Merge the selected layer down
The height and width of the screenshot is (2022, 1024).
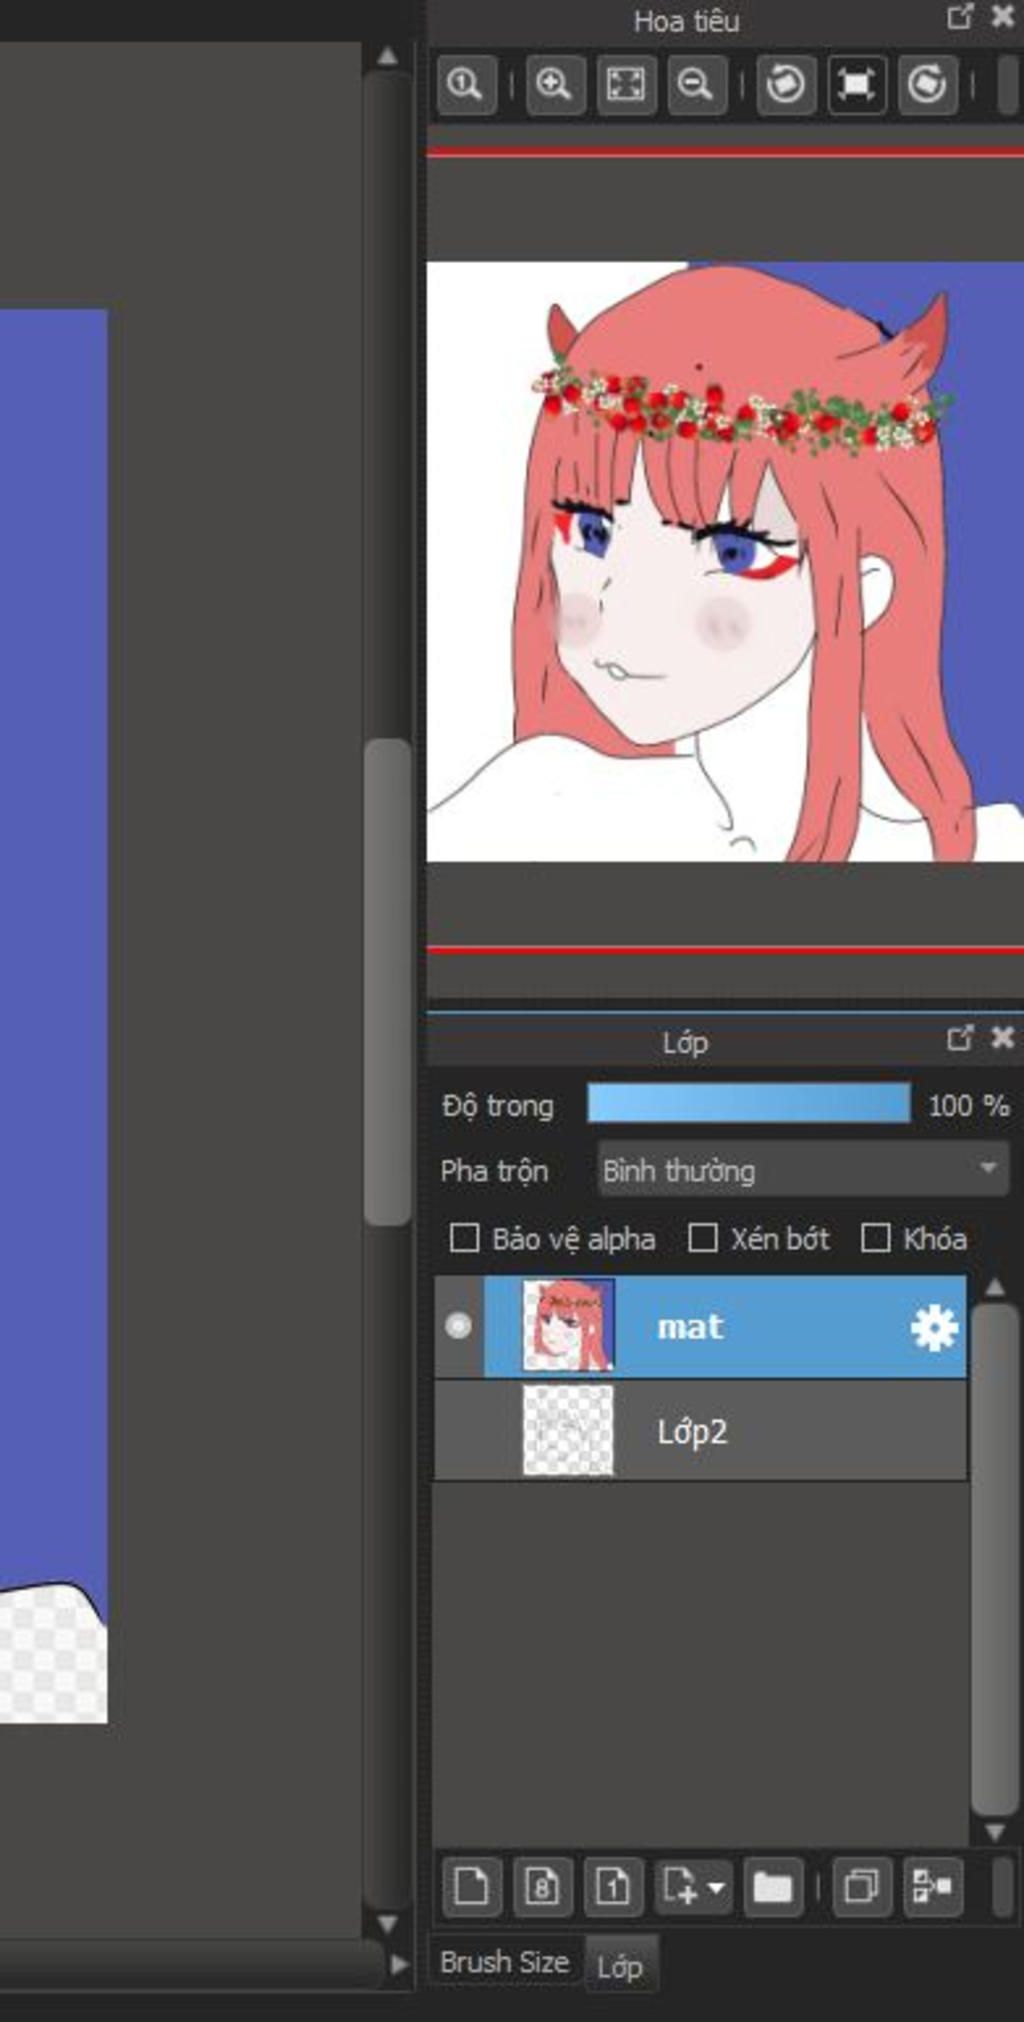pyautogui.click(x=933, y=1887)
